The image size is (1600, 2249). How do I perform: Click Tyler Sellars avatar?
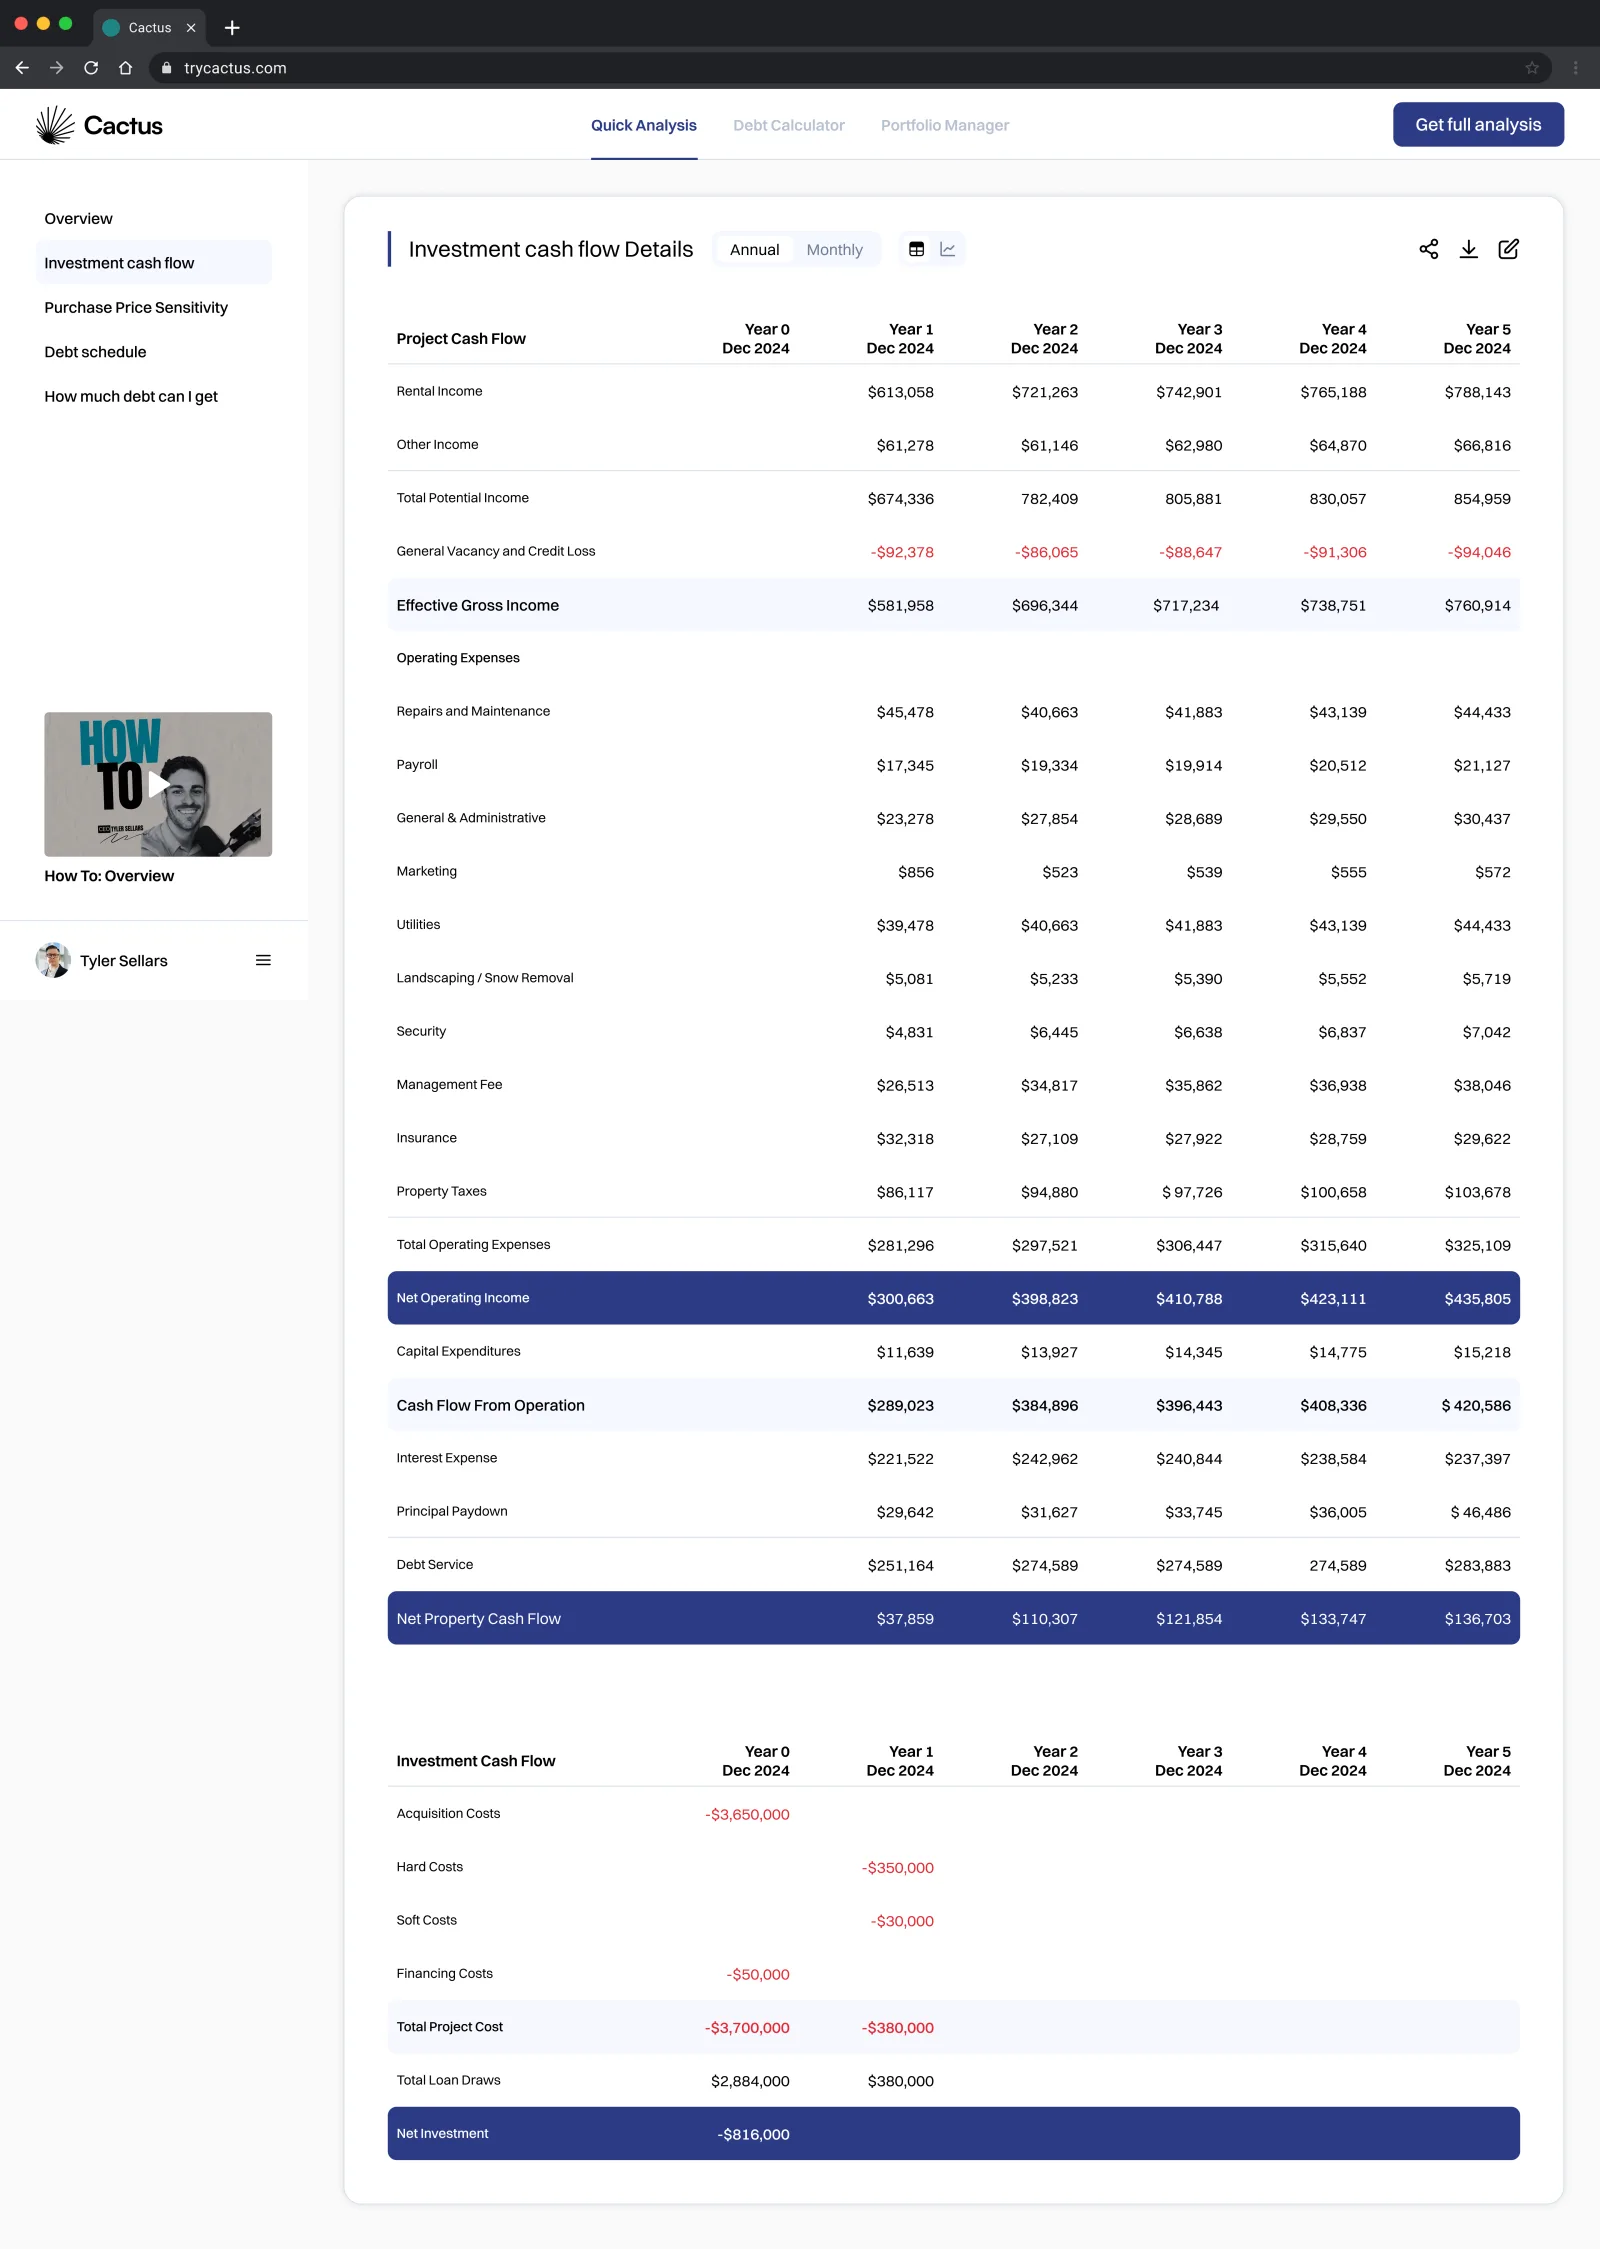(x=53, y=960)
